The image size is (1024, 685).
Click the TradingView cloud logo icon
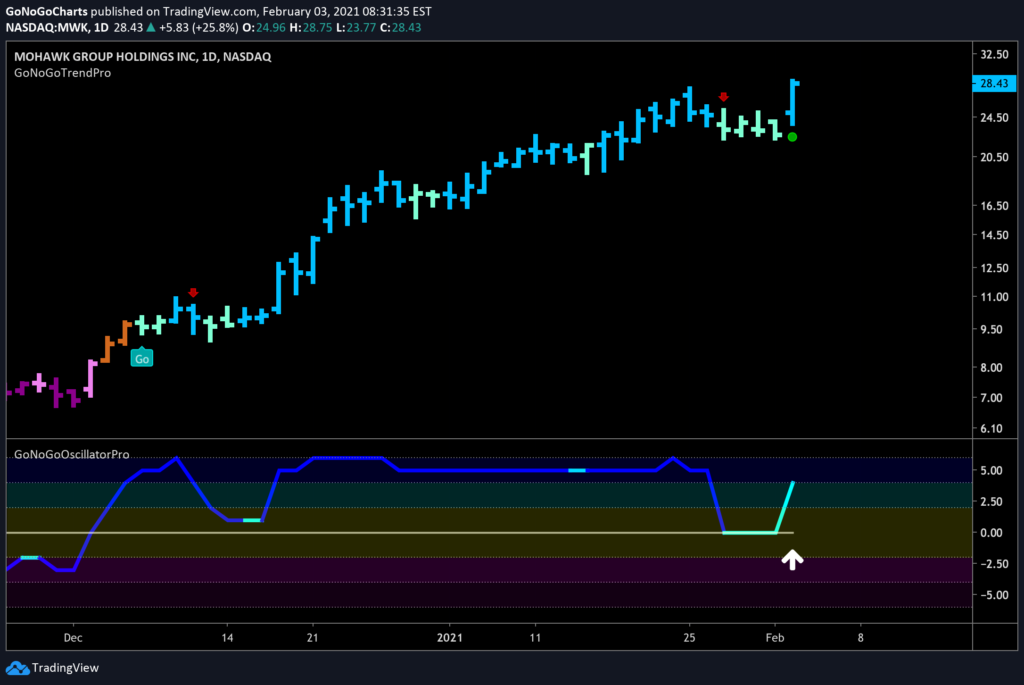(17, 668)
